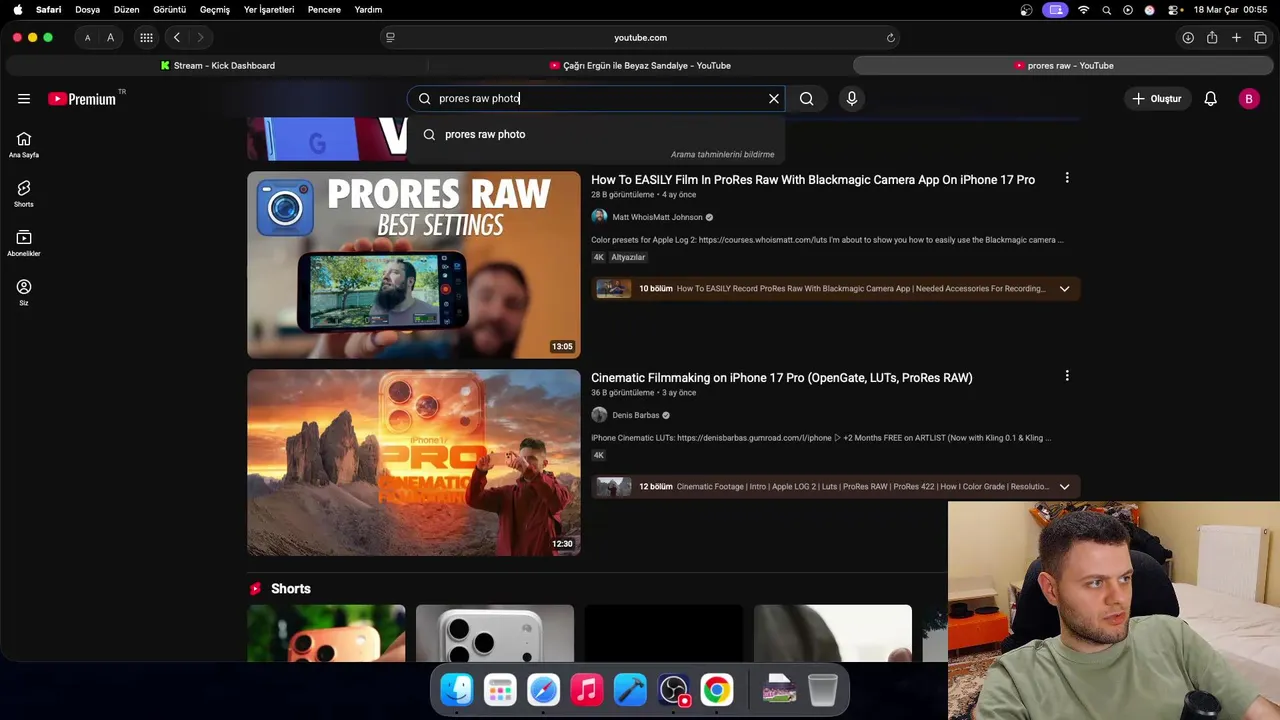1280x720 pixels.
Task: Open the account avatar B
Action: [1249, 99]
